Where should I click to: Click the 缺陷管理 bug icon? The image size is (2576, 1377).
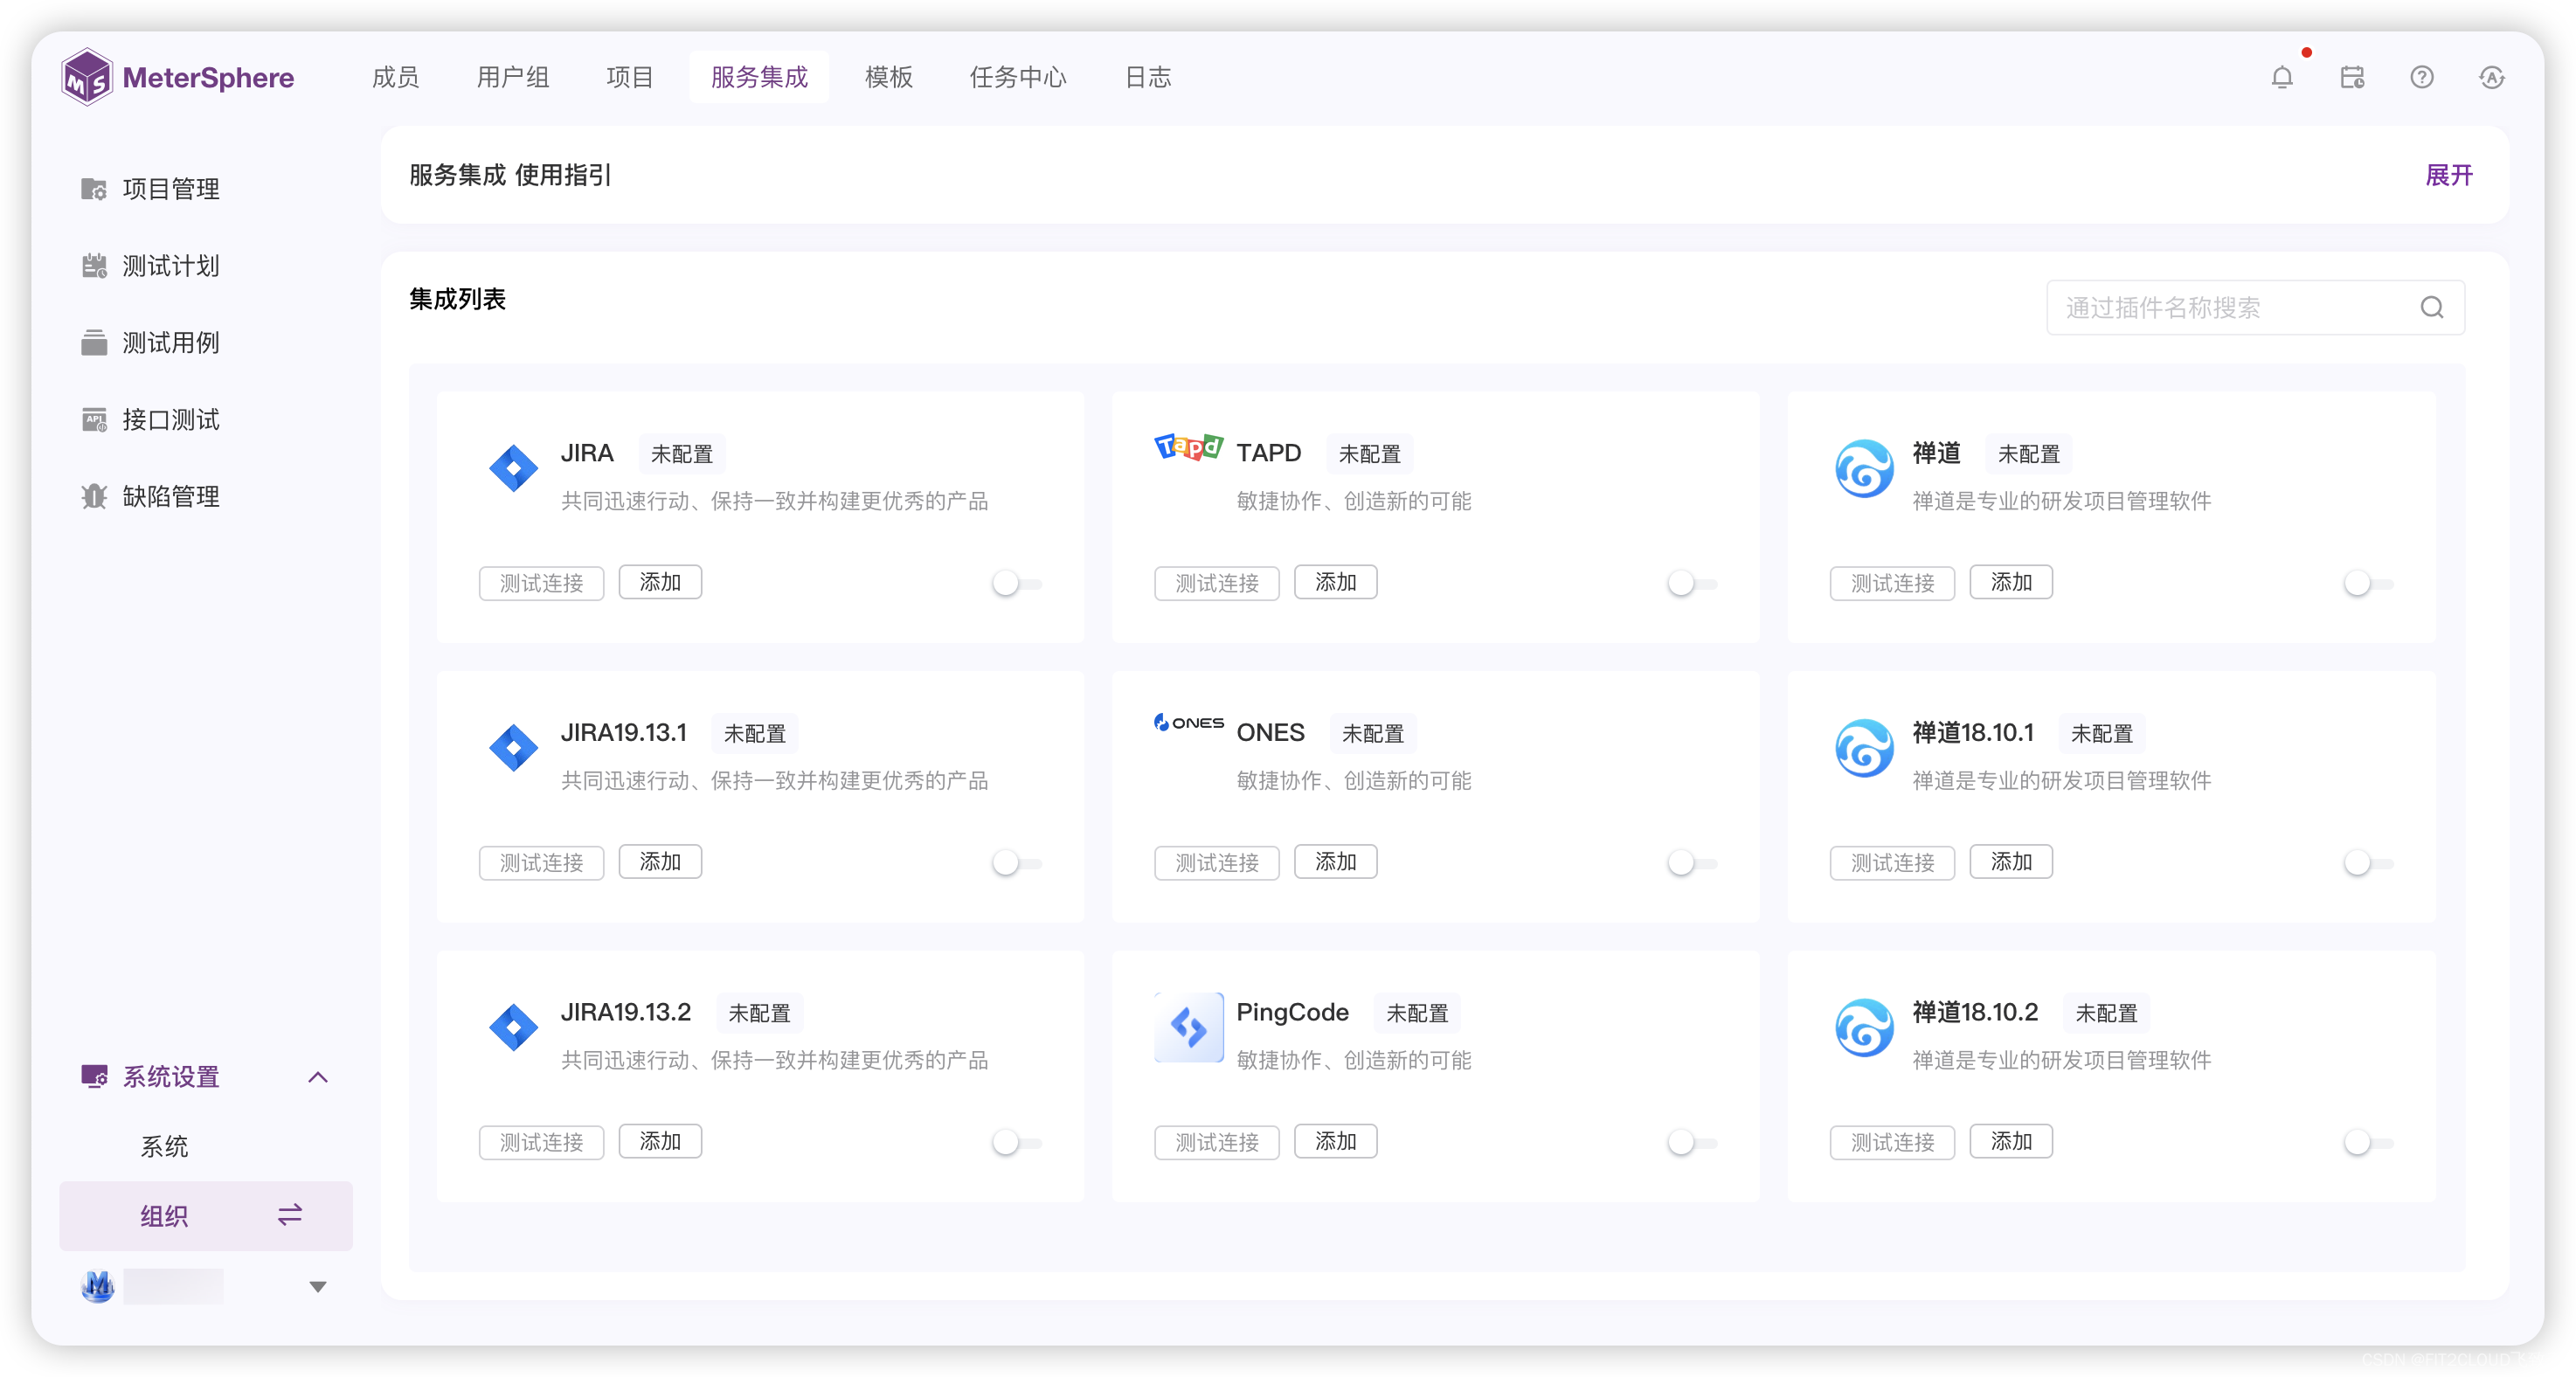pyautogui.click(x=94, y=497)
